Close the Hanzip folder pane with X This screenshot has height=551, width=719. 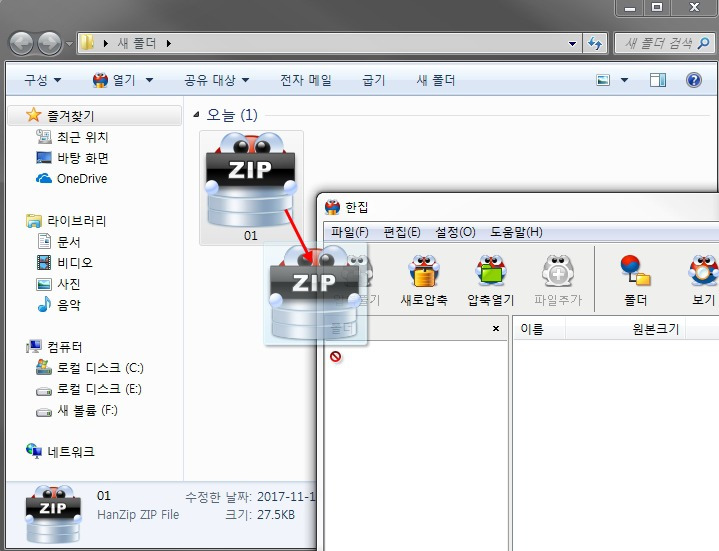point(496,328)
